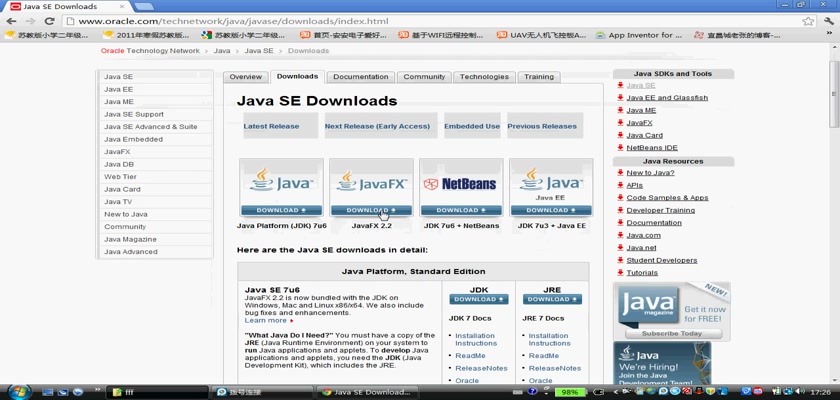Open the Student Developers link

coord(662,260)
